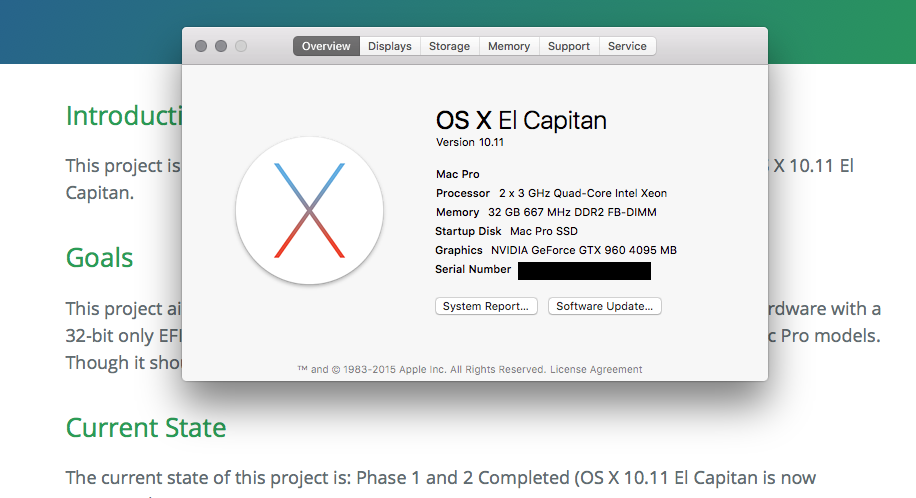Click the Memory 32 GB line
The height and width of the screenshot is (498, 916).
point(546,212)
